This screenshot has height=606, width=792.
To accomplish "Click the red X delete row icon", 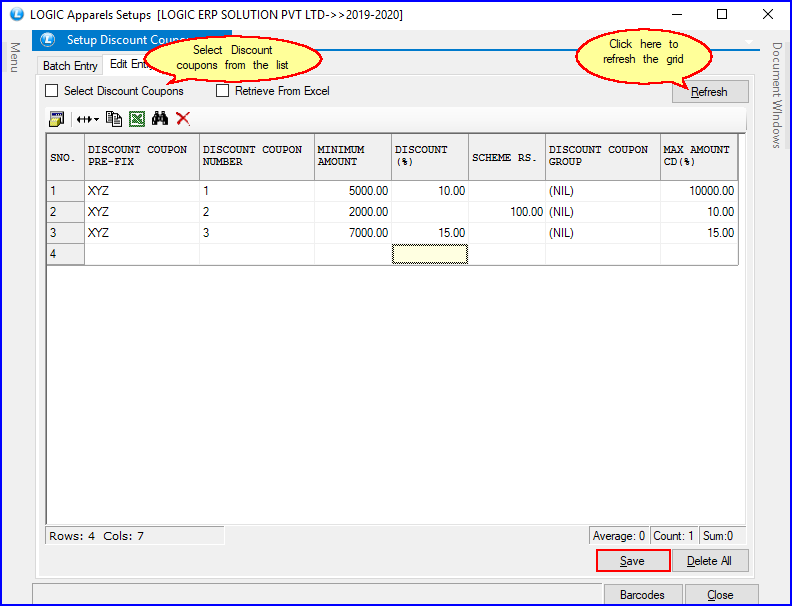I will click(x=183, y=119).
